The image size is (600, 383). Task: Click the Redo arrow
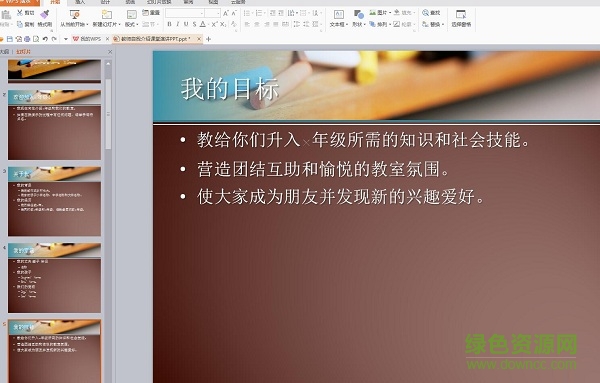tap(54, 39)
